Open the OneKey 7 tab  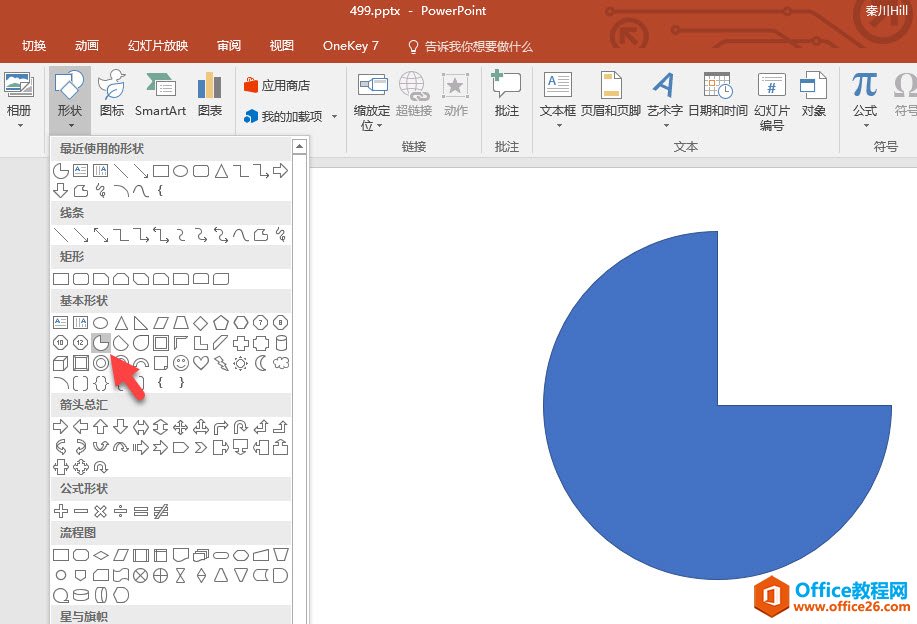pos(350,46)
